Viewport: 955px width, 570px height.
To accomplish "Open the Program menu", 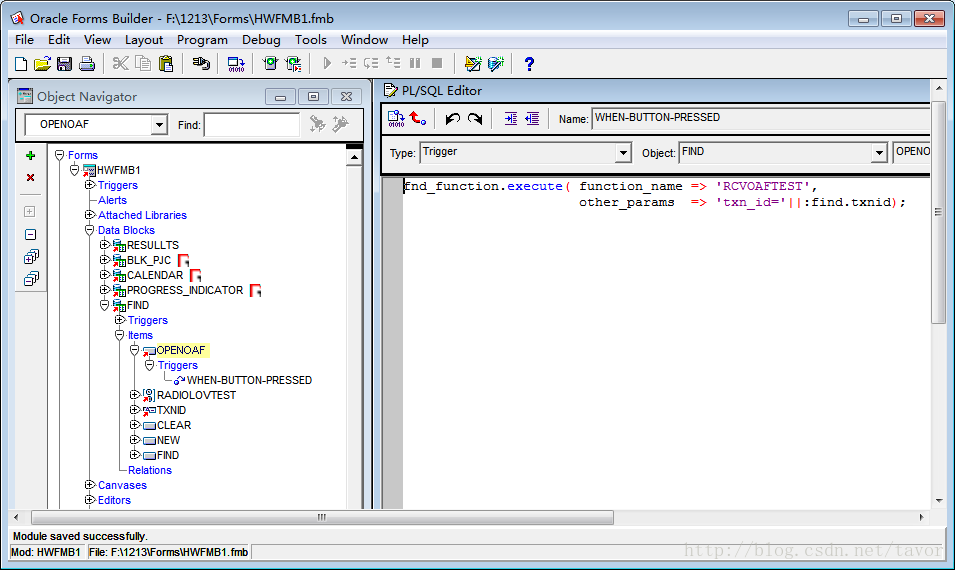I will coord(202,40).
